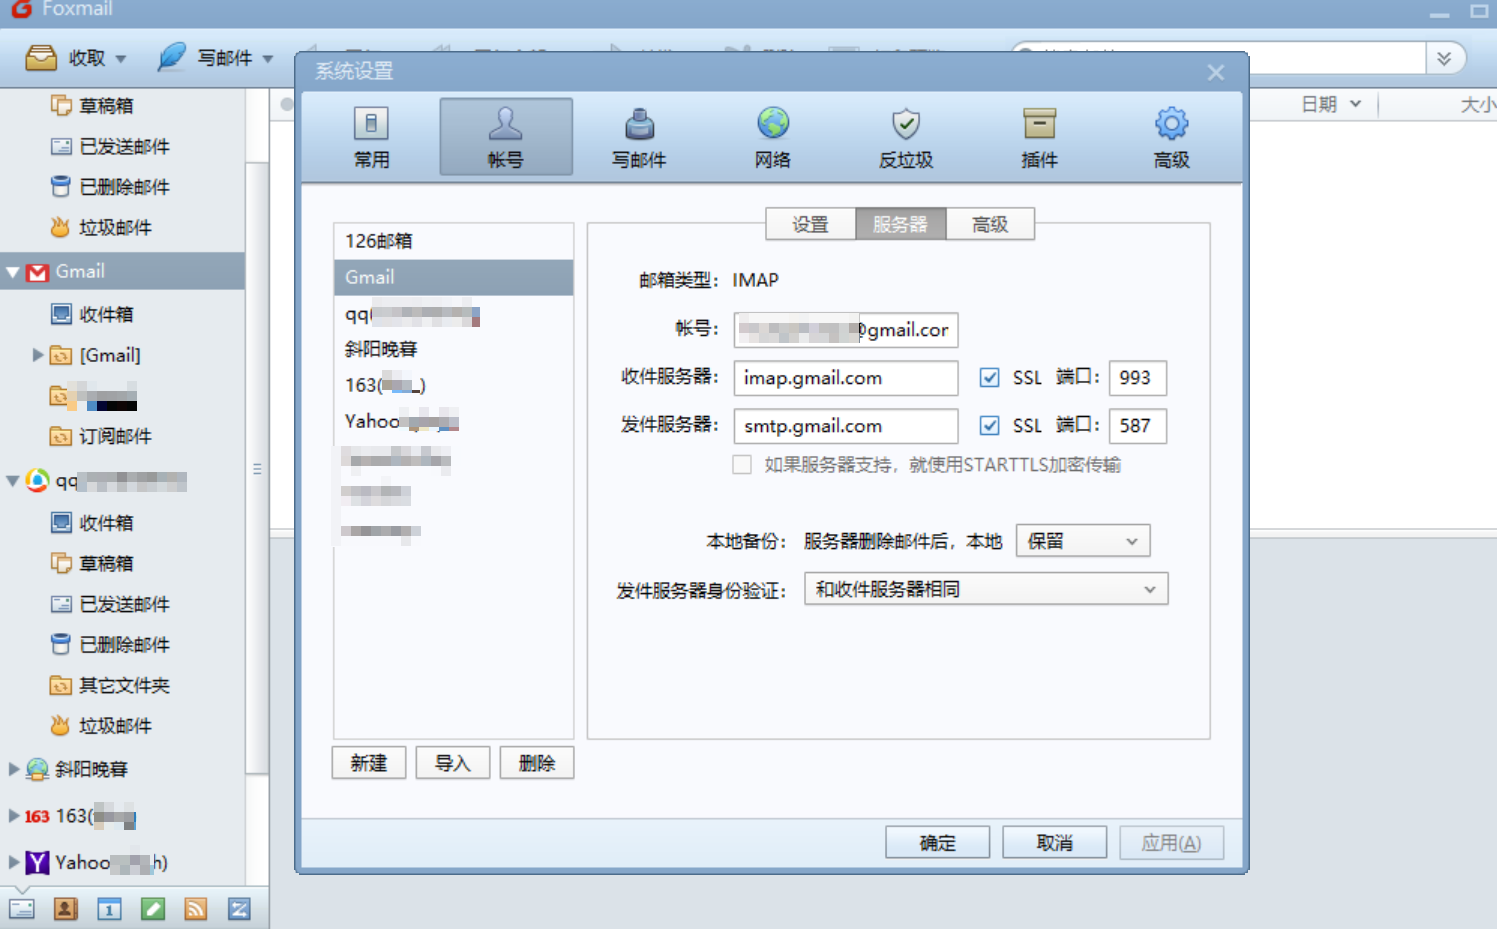
Task: Click the 帐号 email address field
Action: tap(846, 330)
